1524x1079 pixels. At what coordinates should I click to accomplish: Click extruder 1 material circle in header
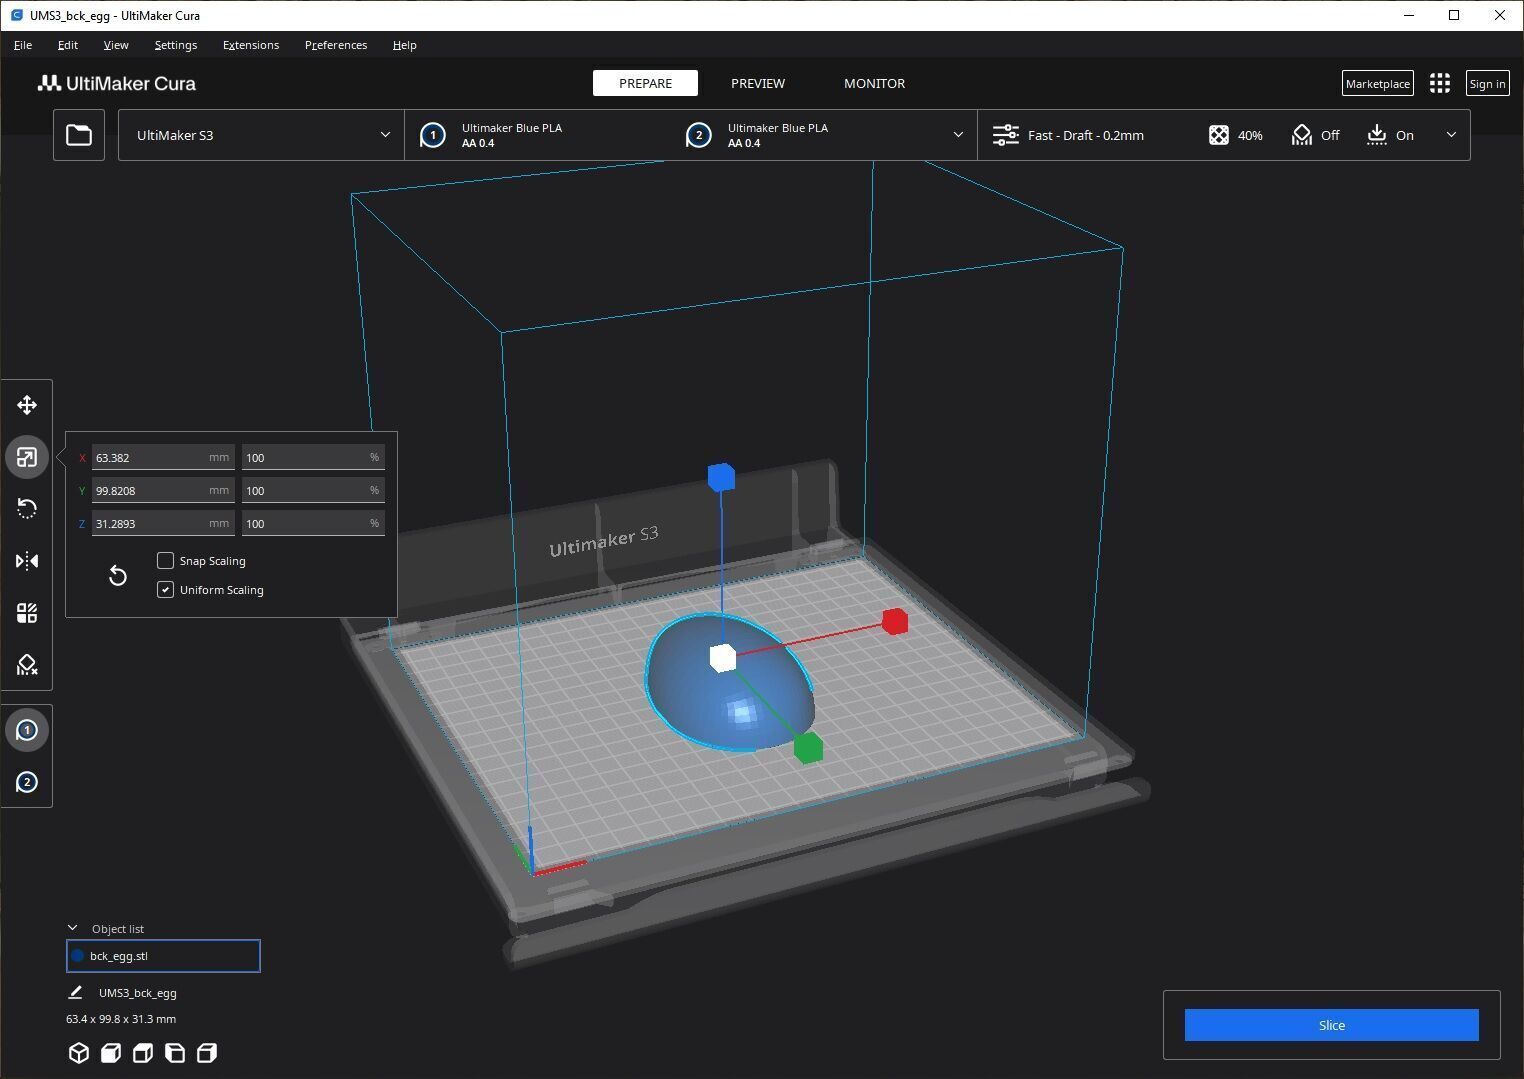433,135
